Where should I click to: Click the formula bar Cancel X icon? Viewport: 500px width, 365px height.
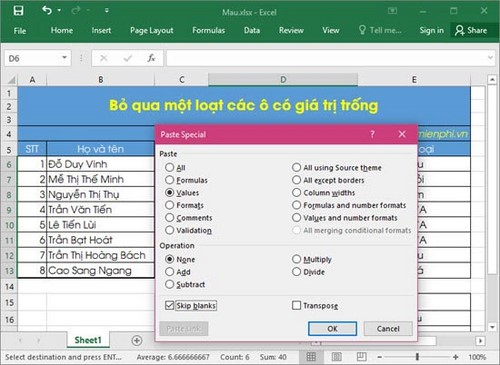click(104, 58)
